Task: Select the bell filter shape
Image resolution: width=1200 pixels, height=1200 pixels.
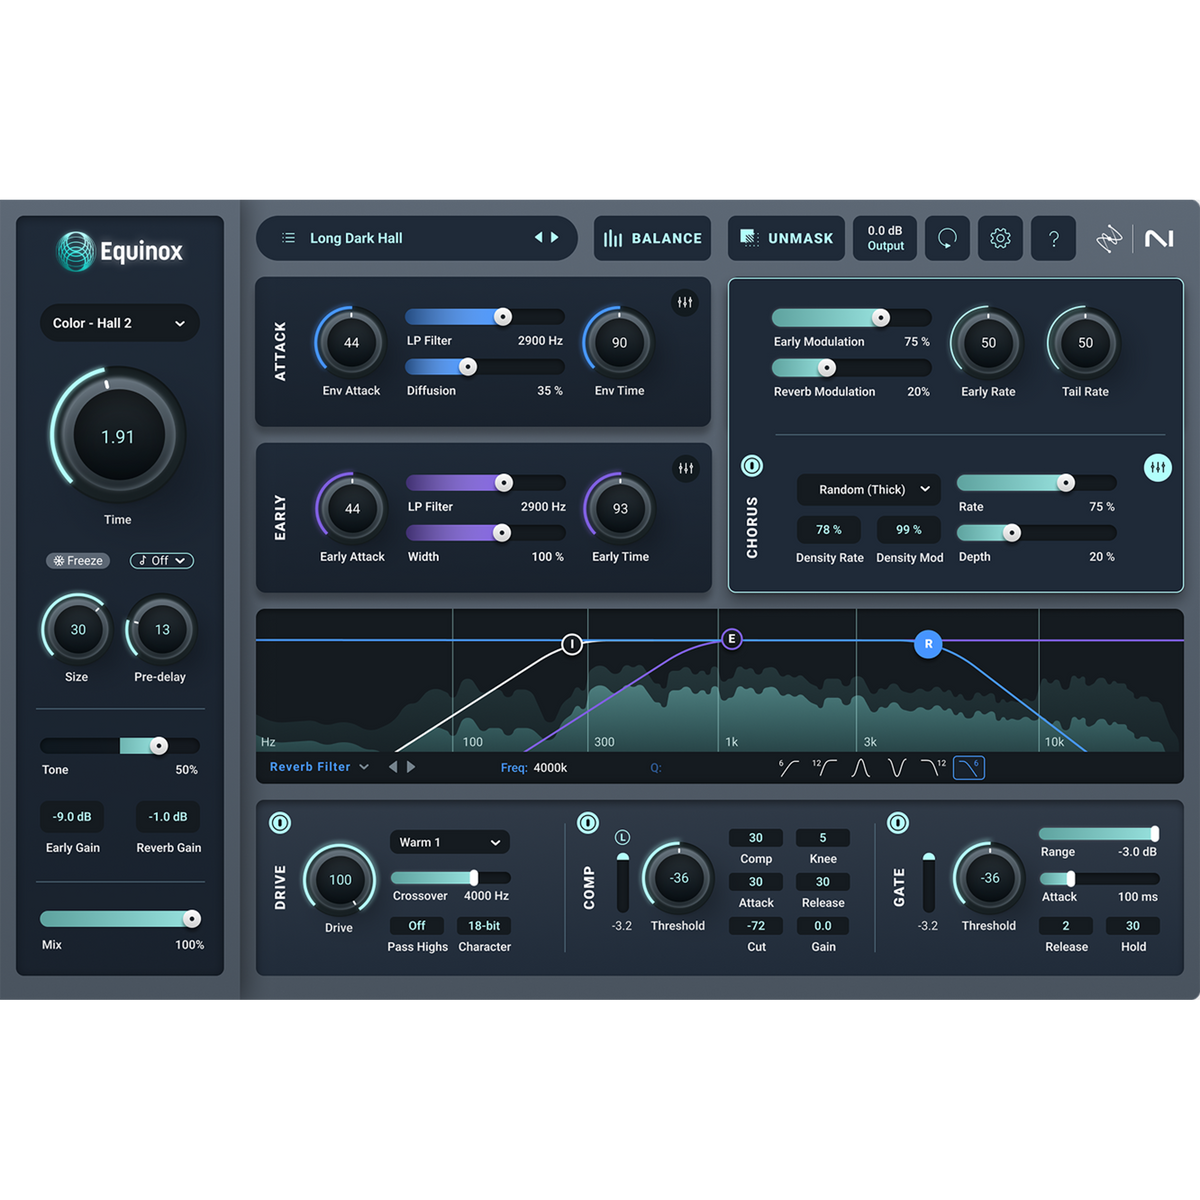Action: [x=860, y=767]
